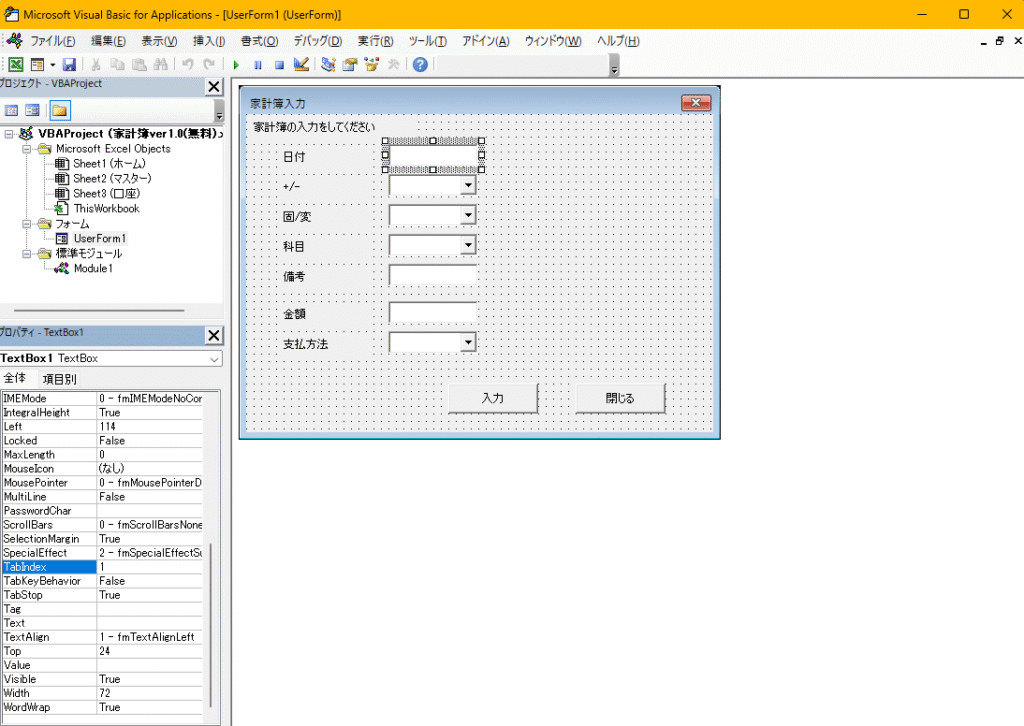Open Find with the binoculars icon
1024x726 pixels.
click(161, 65)
